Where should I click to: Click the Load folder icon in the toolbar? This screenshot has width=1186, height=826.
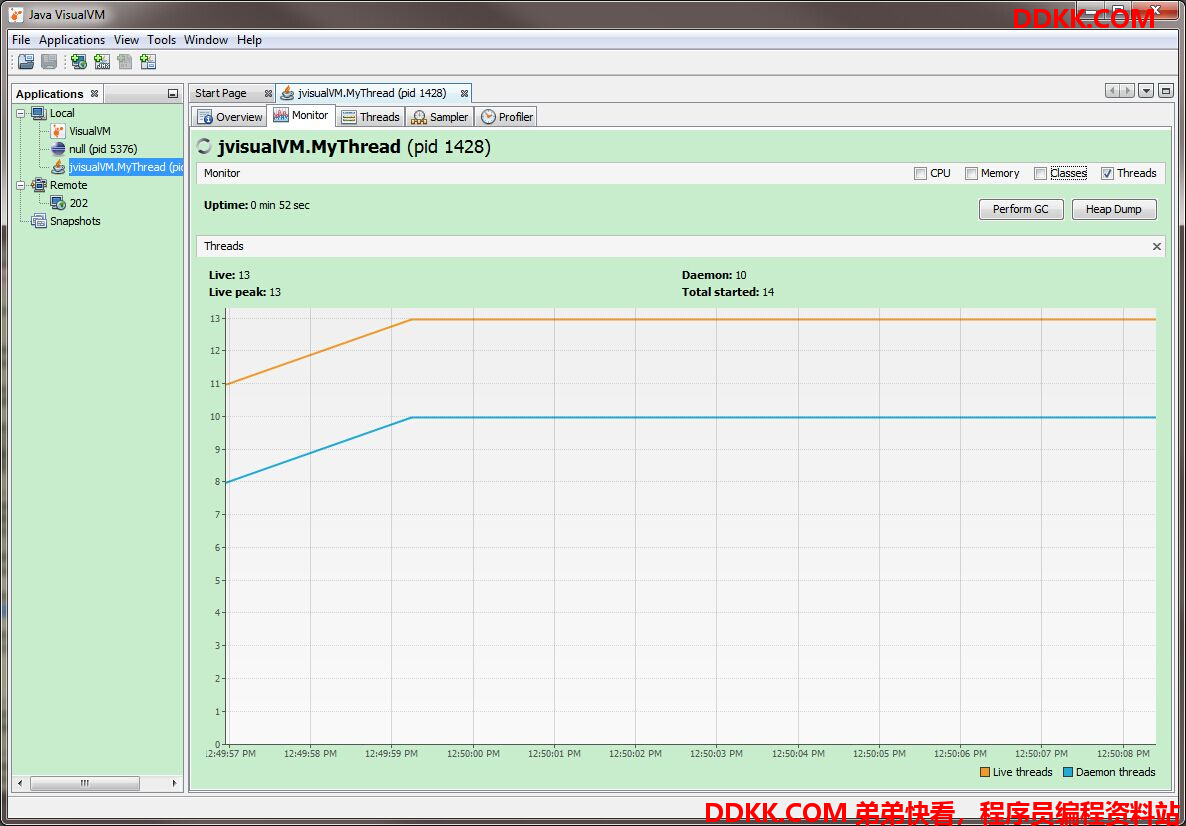coord(26,62)
